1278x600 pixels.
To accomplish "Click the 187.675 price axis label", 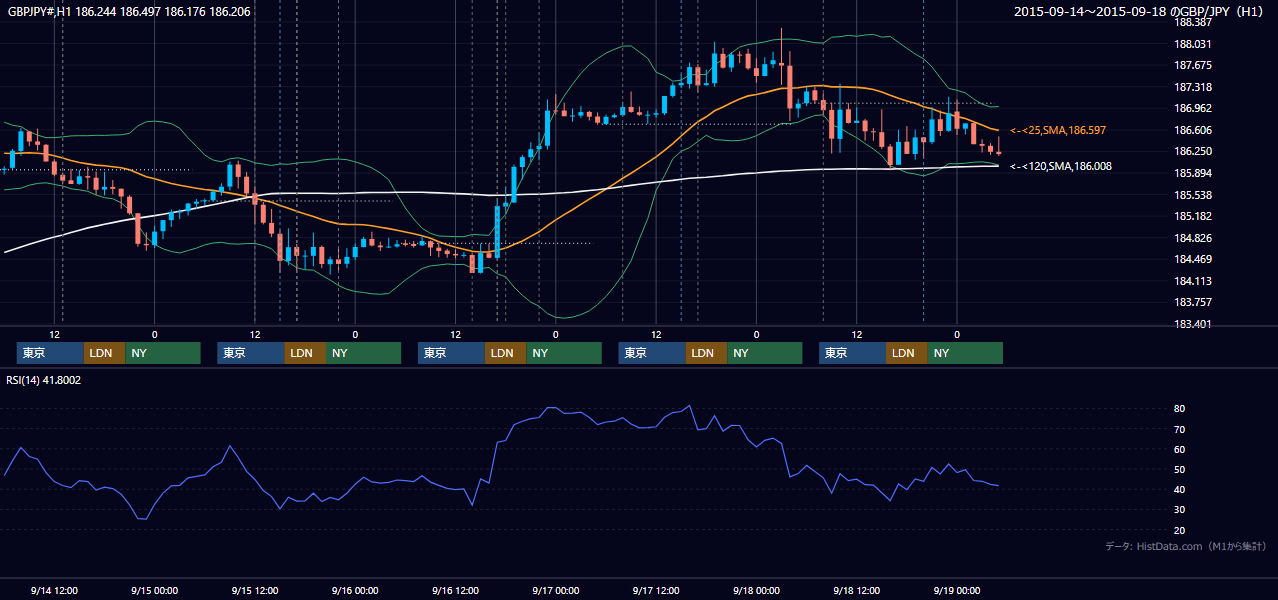I will [1194, 65].
